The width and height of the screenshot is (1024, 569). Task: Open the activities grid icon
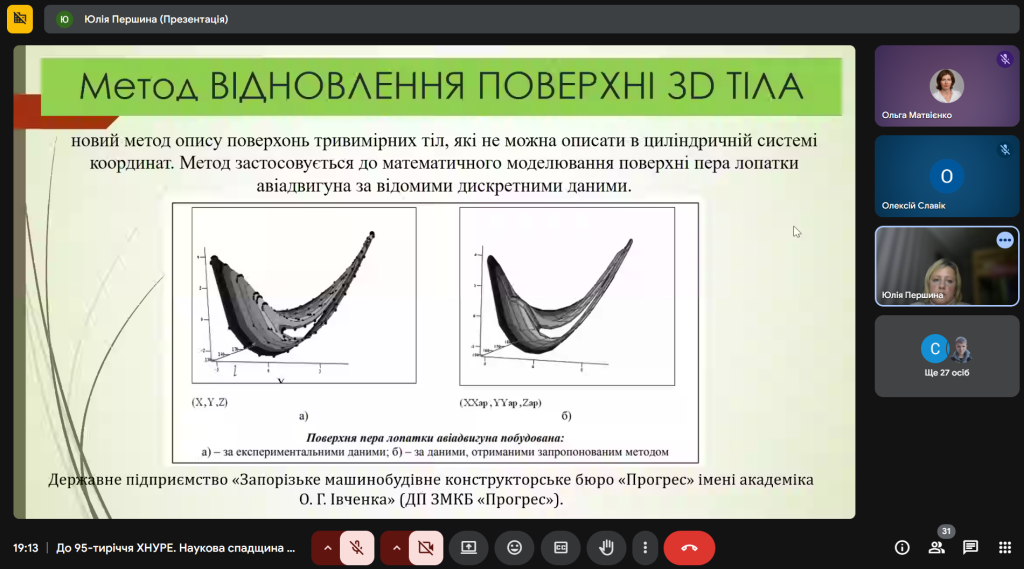pos(1003,548)
